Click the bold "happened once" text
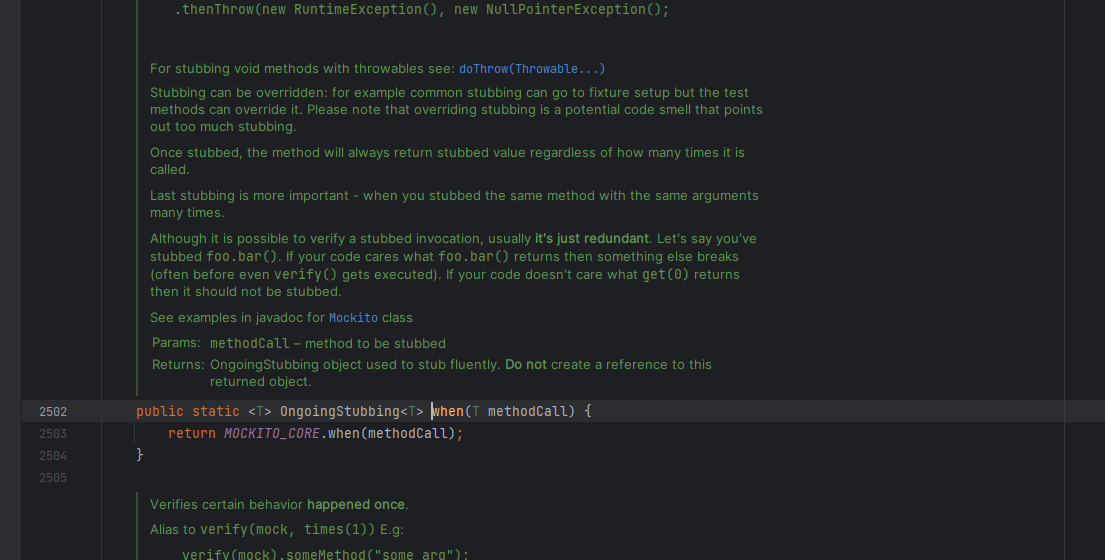Screen dimensions: 1105x560 coord(355,505)
